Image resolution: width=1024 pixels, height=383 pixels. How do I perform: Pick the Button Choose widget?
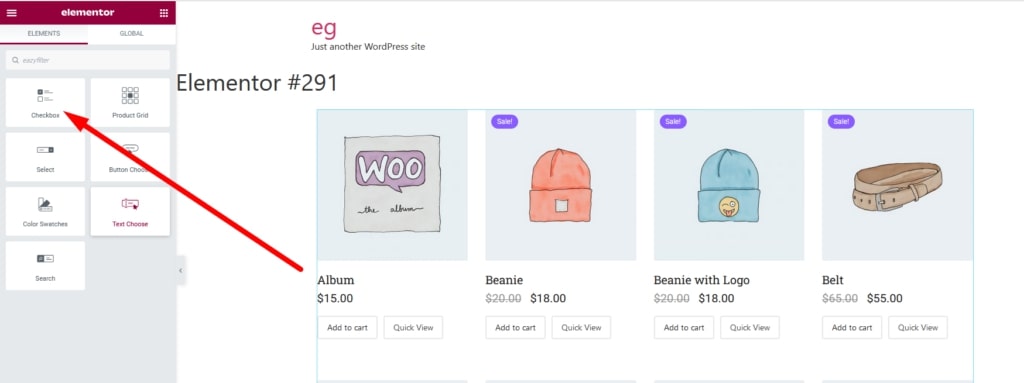[130, 157]
